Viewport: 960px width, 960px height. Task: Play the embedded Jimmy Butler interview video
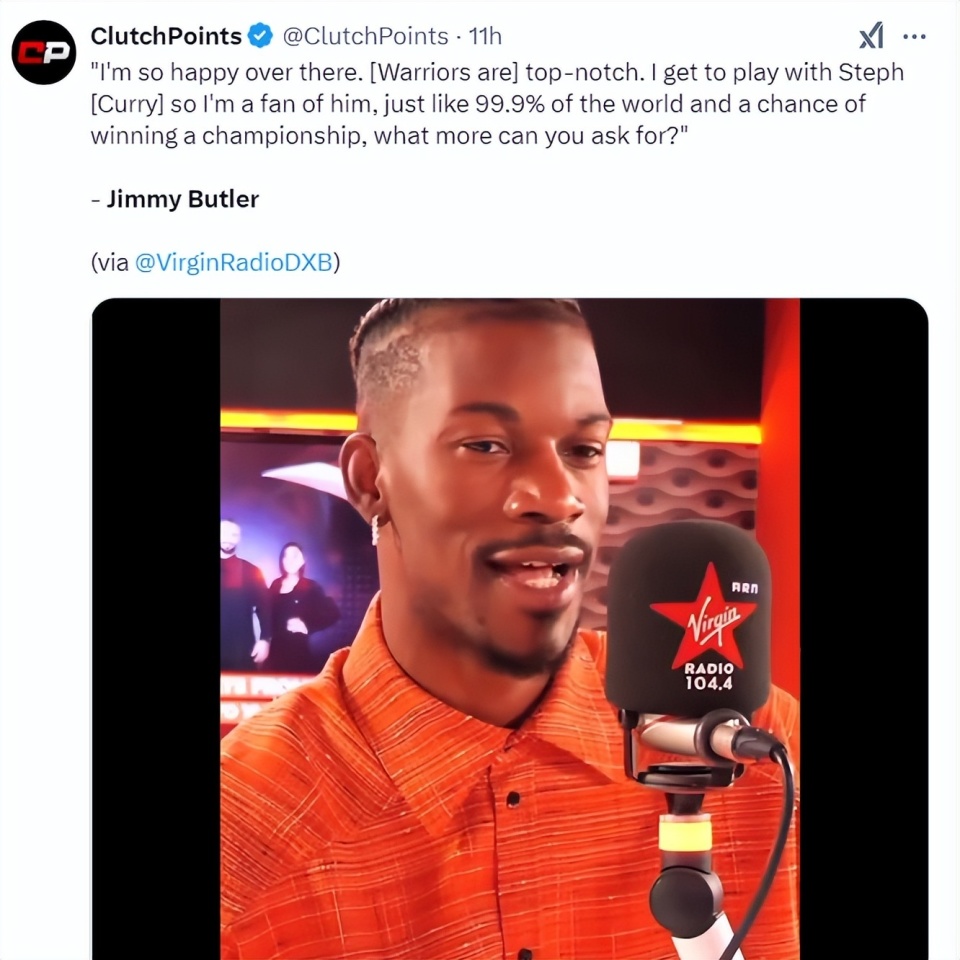pyautogui.click(x=510, y=629)
